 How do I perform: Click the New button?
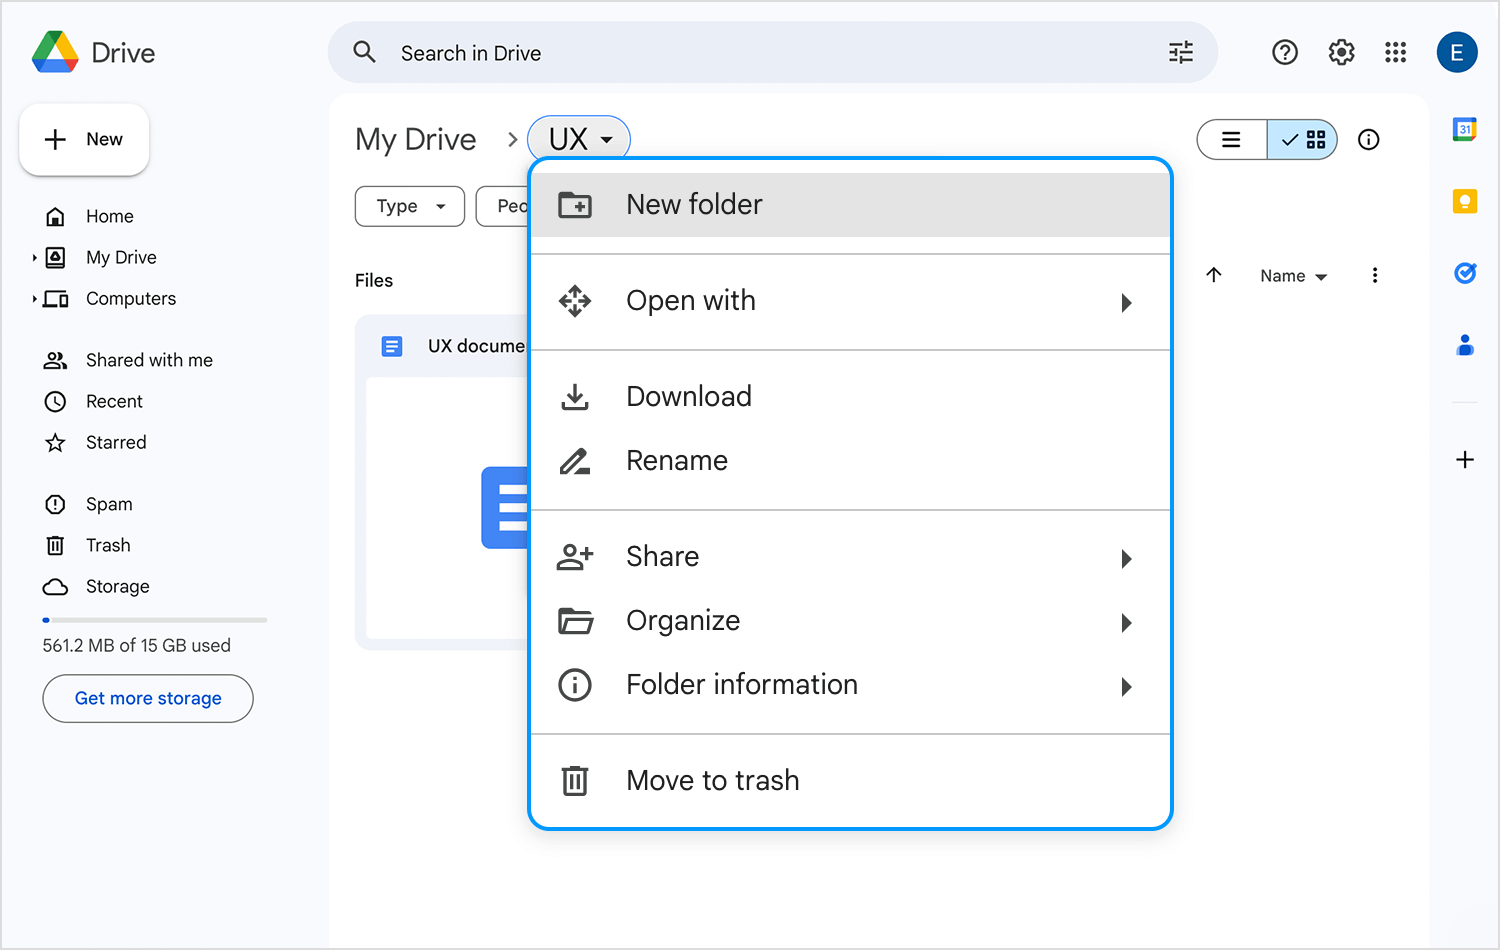click(x=84, y=140)
